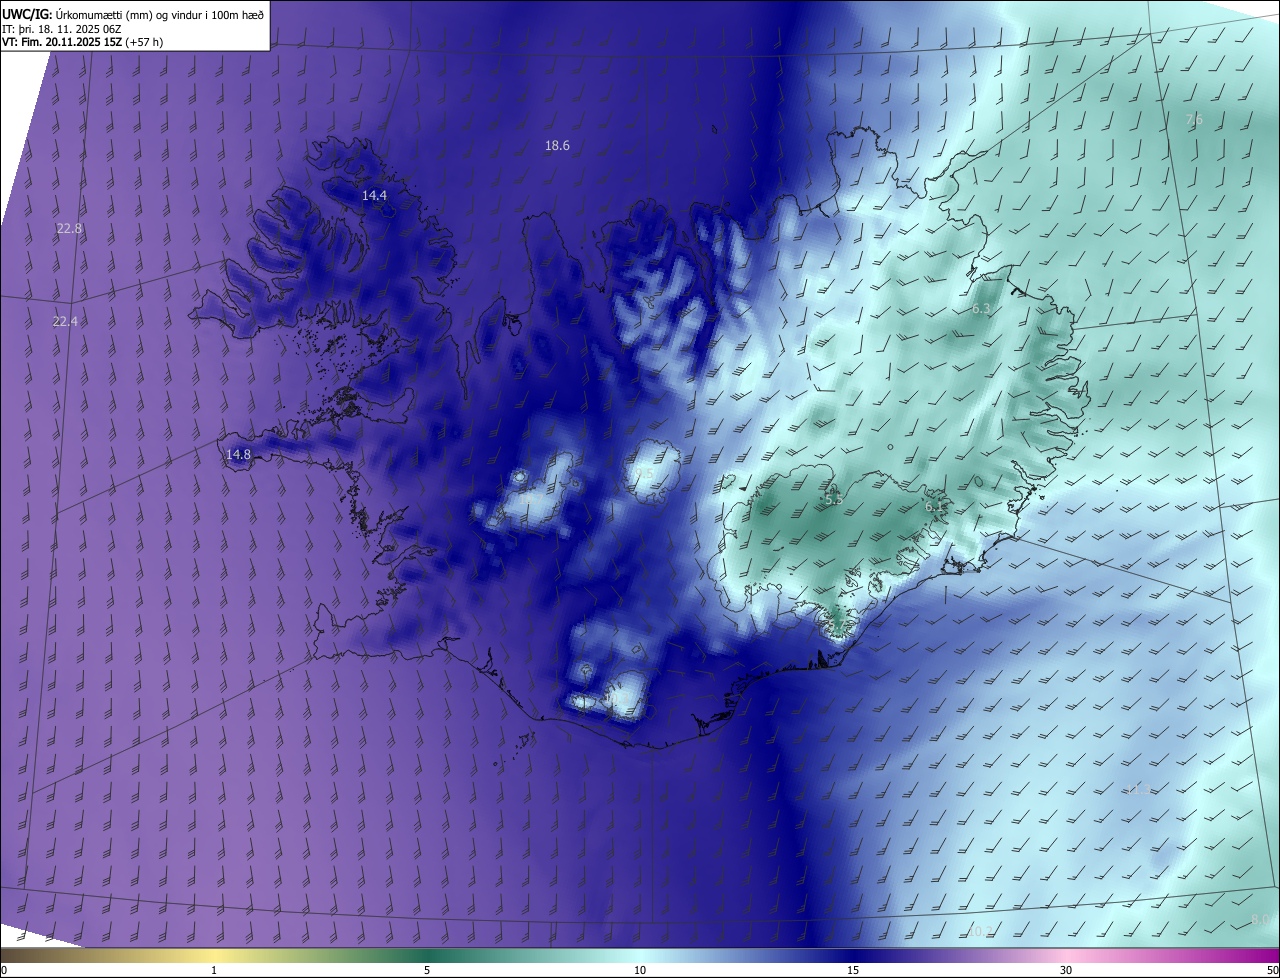Click the title line beginning 'UWC/IG: Úrkomumætti'
This screenshot has height=978, width=1280.
(134, 13)
